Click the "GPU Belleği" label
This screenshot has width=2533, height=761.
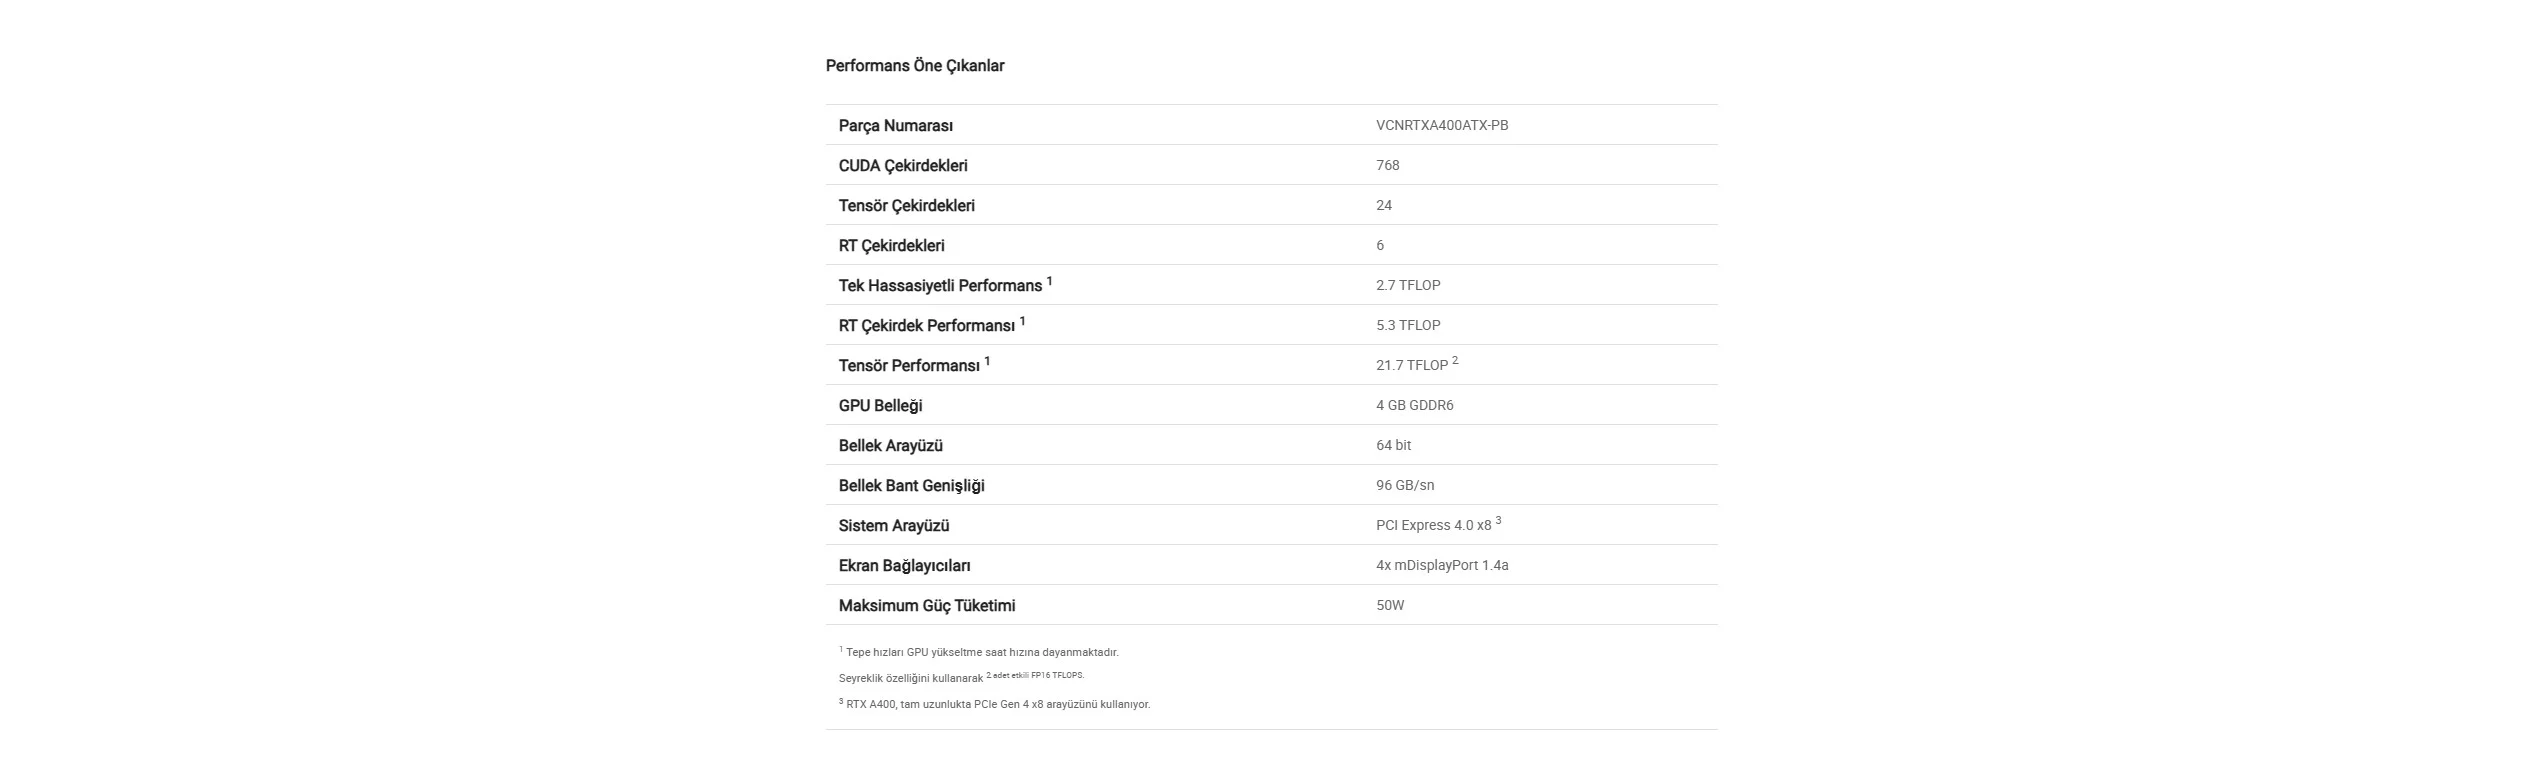pos(880,406)
